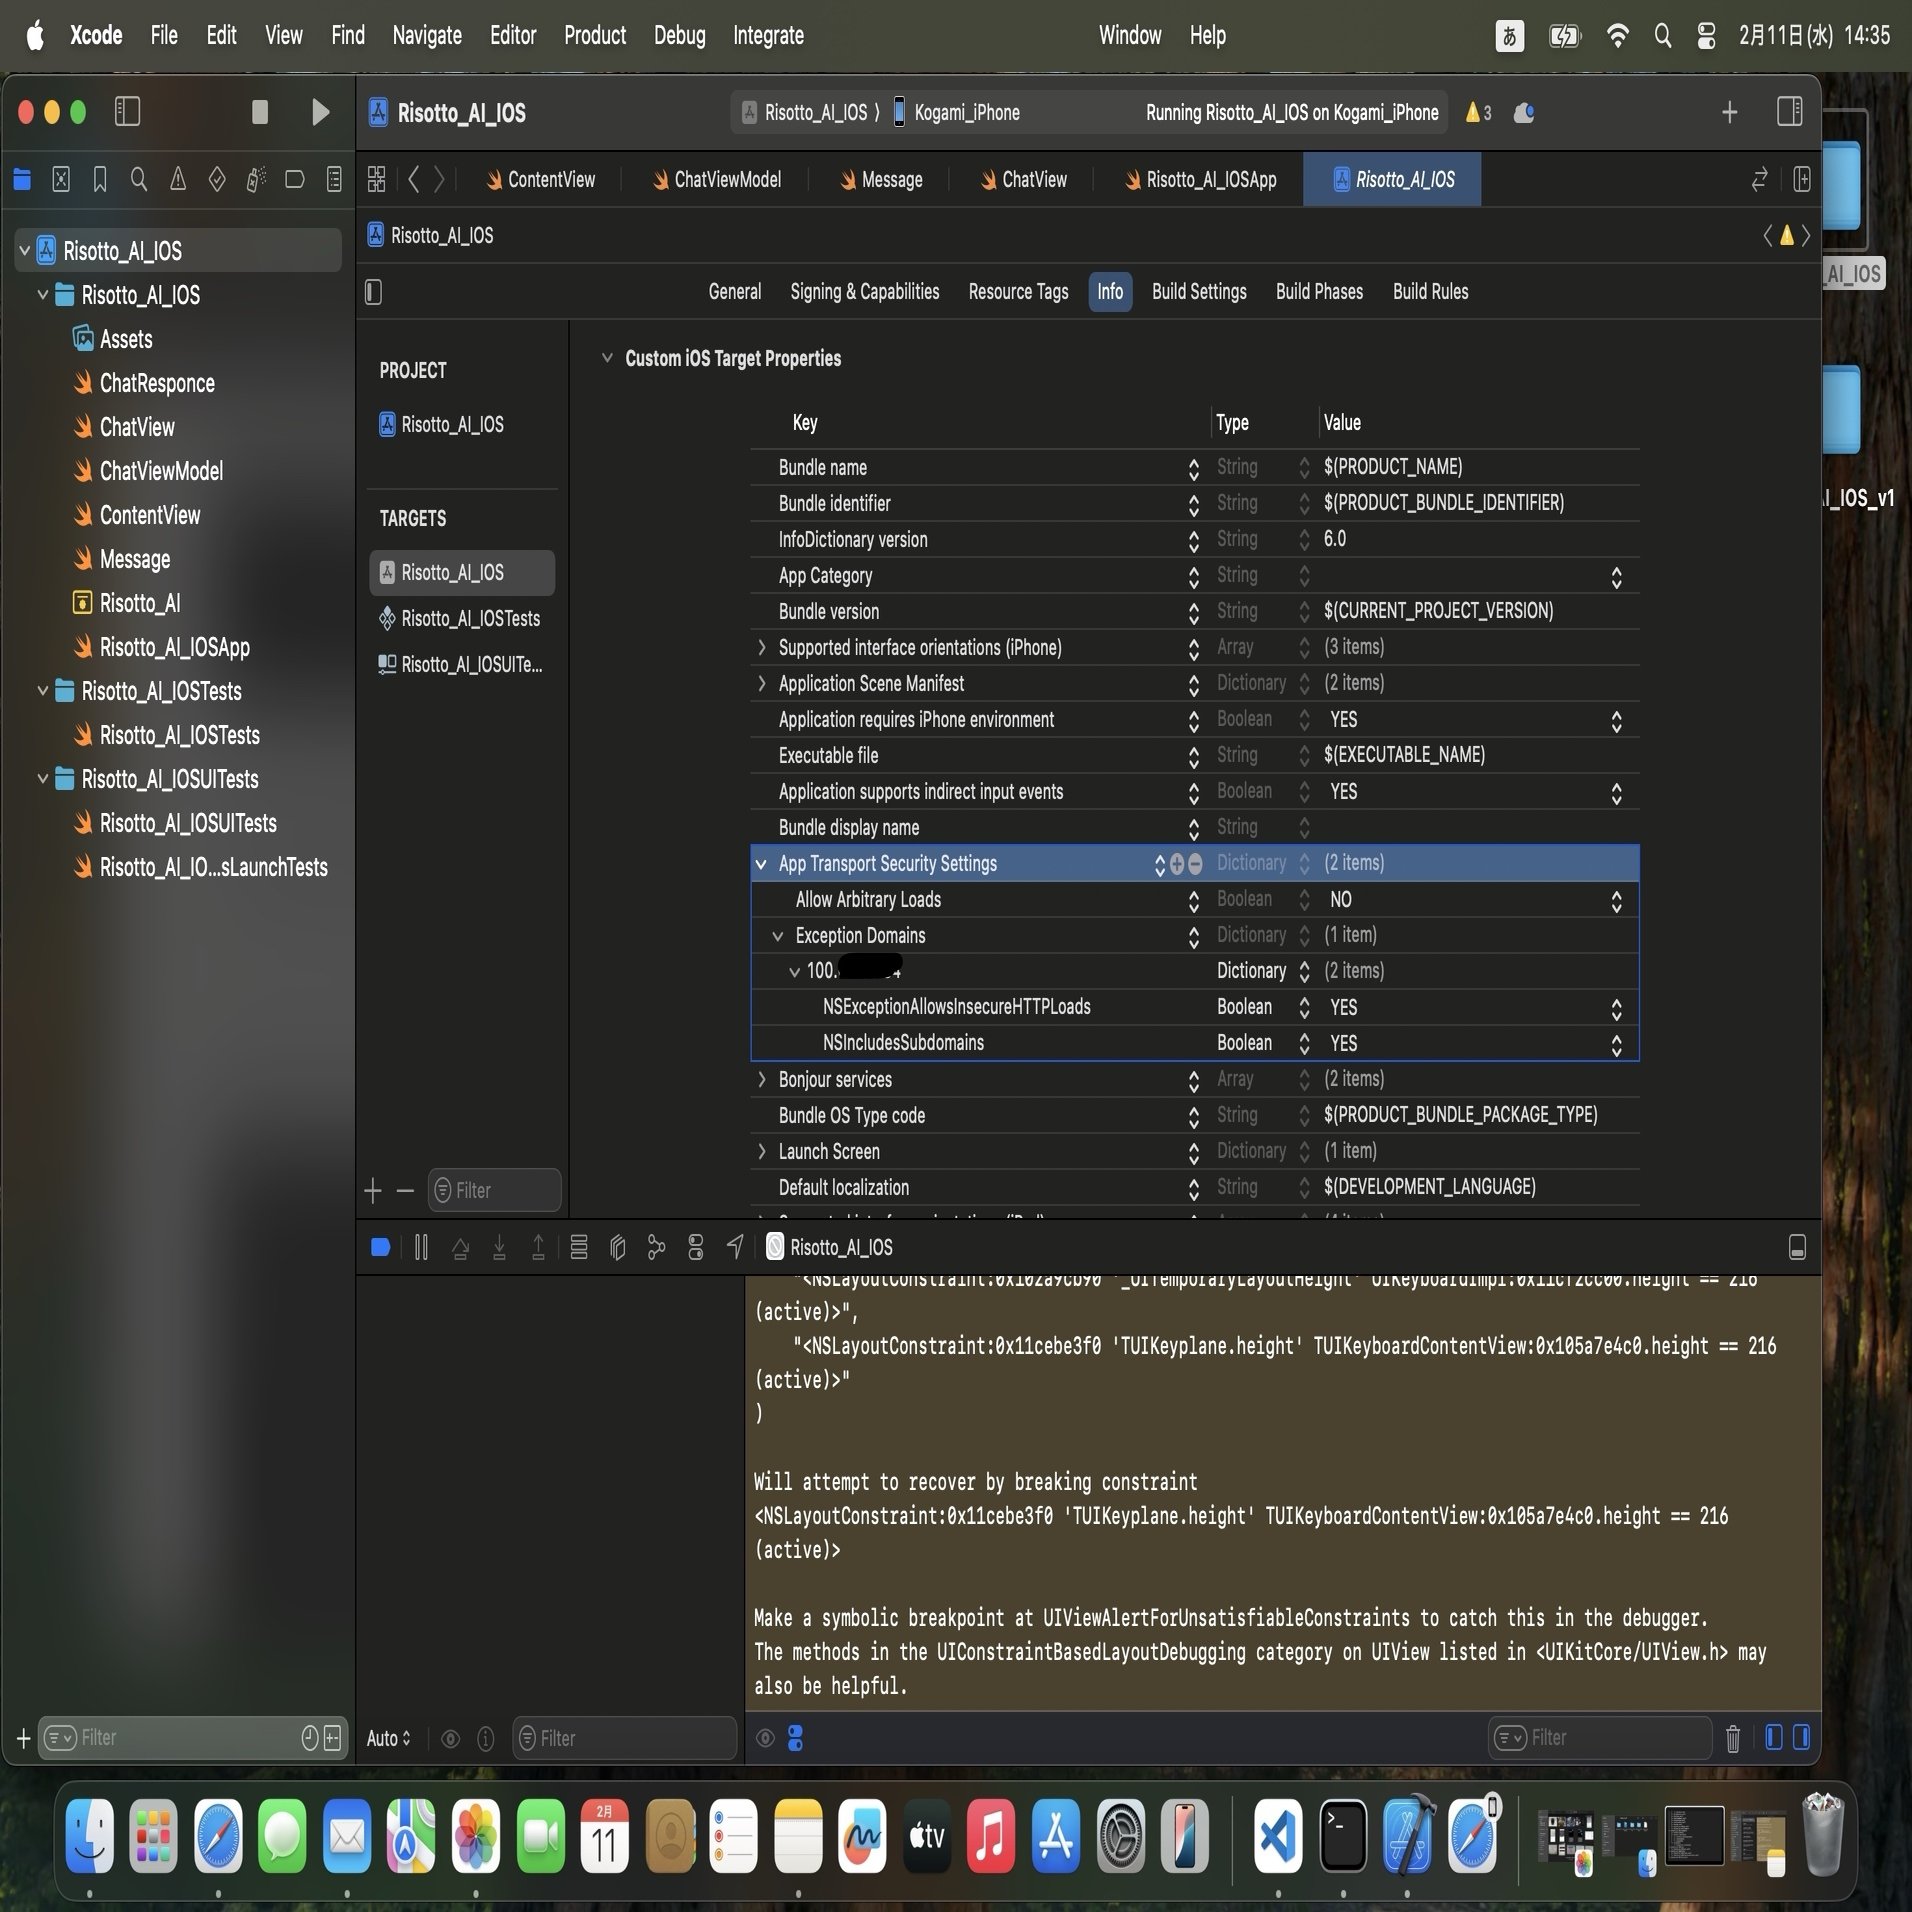Select the Risotto_AI_IOSTests target
The height and width of the screenshot is (1912, 1912).
[461, 619]
